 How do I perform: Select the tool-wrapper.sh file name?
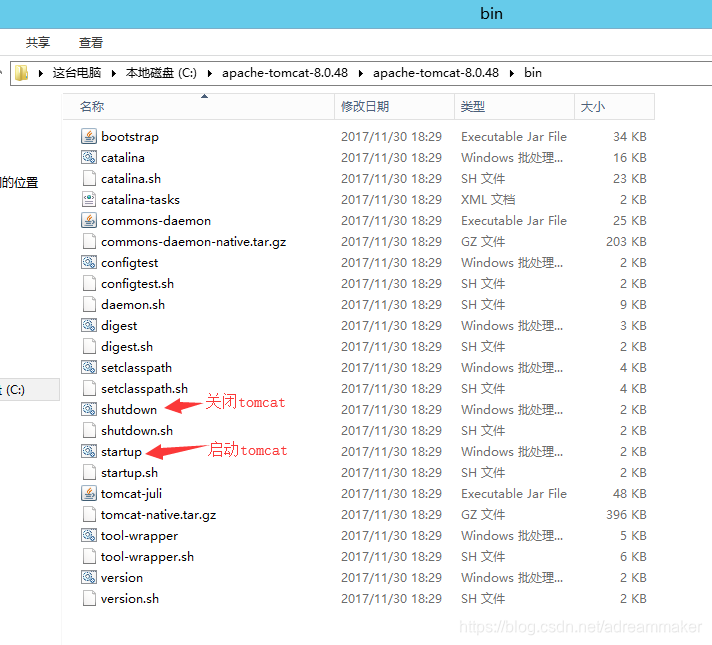pos(147,556)
